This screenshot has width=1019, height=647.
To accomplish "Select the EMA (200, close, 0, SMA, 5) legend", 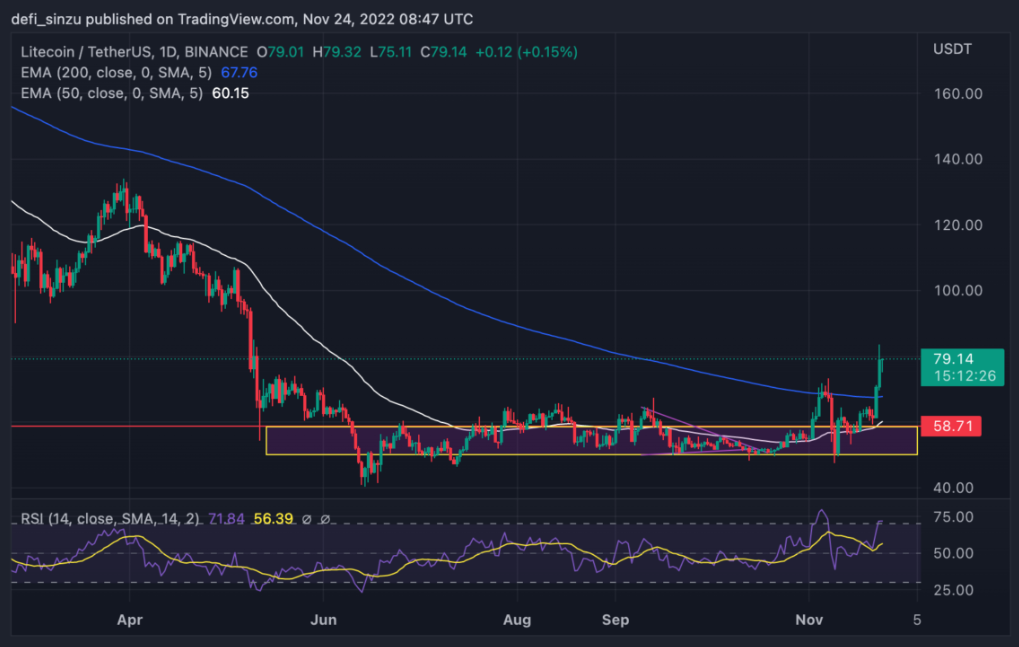I will point(116,73).
